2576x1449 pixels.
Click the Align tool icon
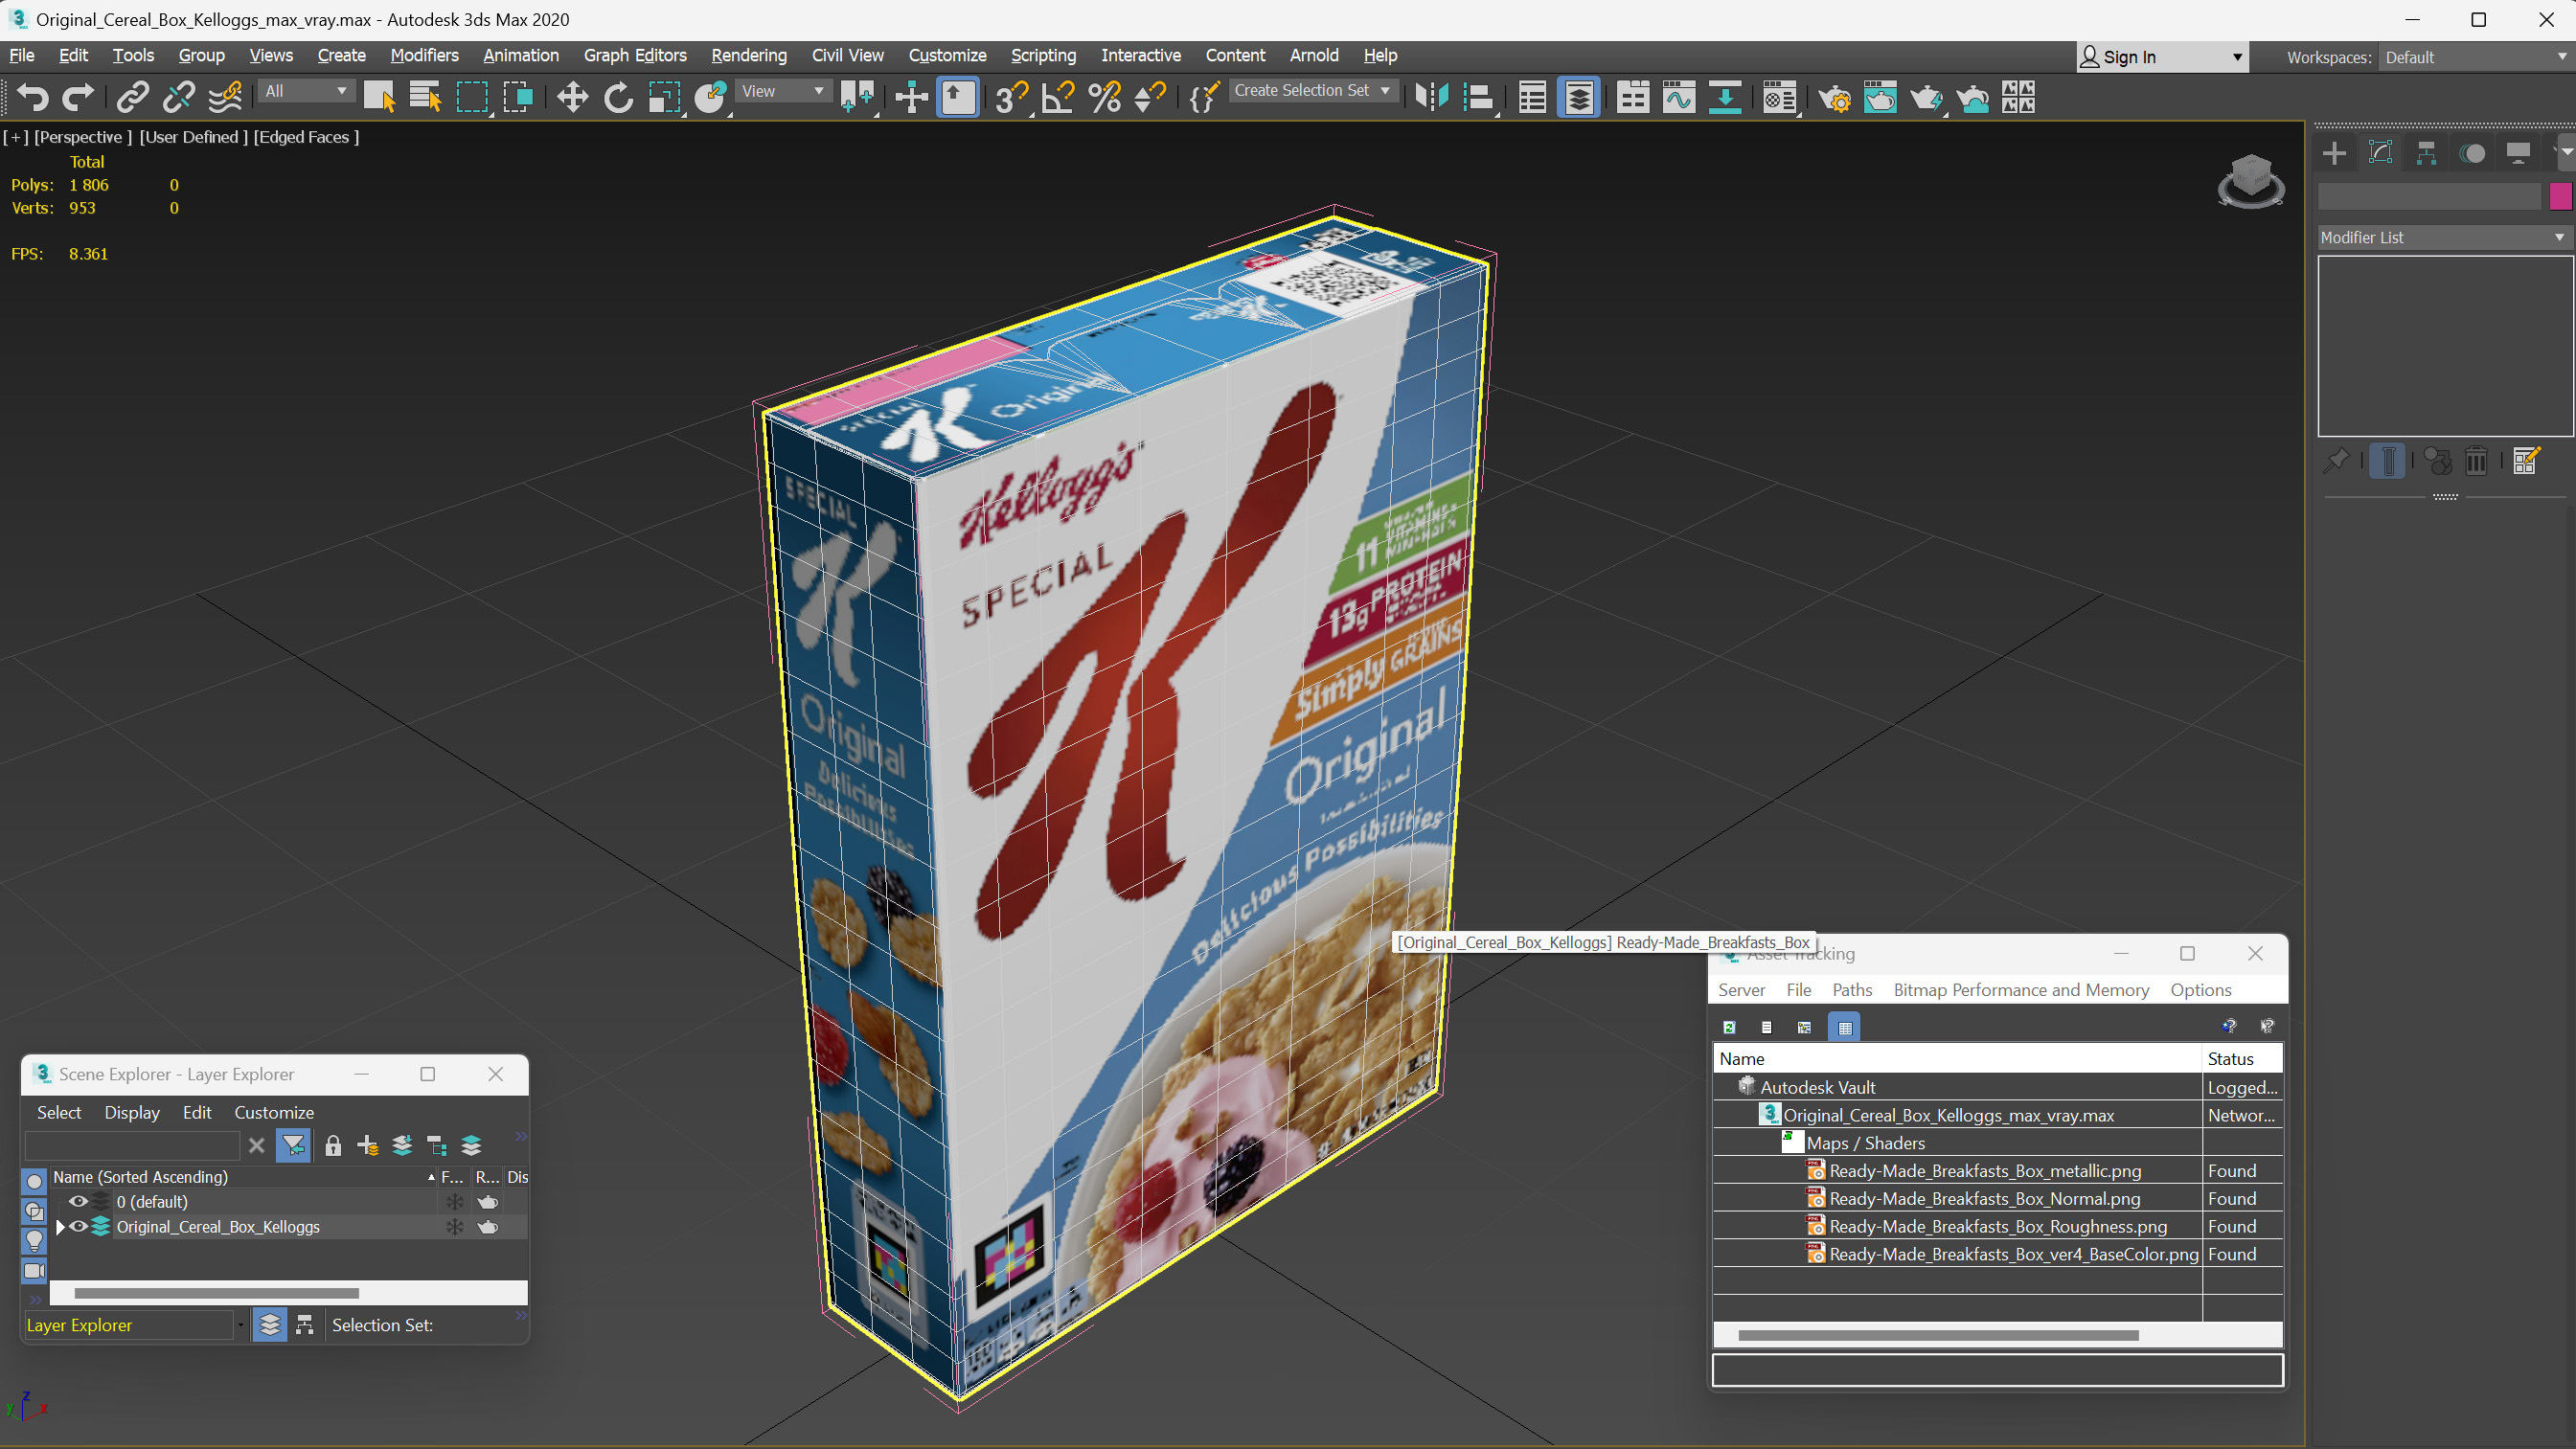pyautogui.click(x=1478, y=97)
